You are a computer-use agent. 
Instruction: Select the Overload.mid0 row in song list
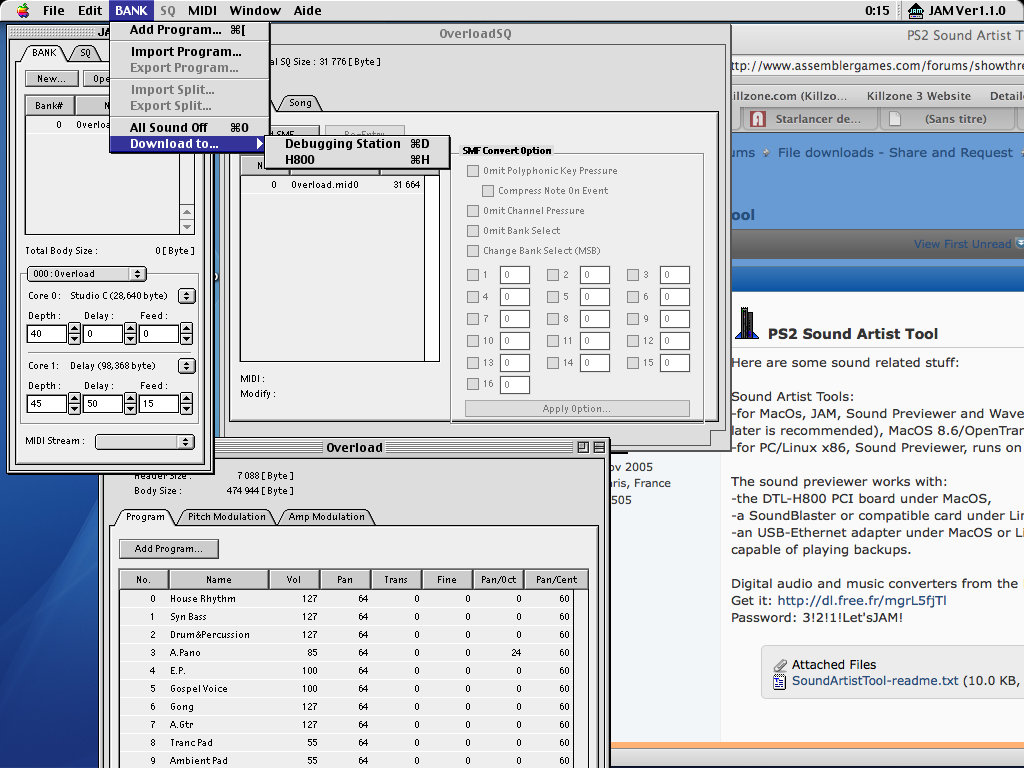coord(332,185)
